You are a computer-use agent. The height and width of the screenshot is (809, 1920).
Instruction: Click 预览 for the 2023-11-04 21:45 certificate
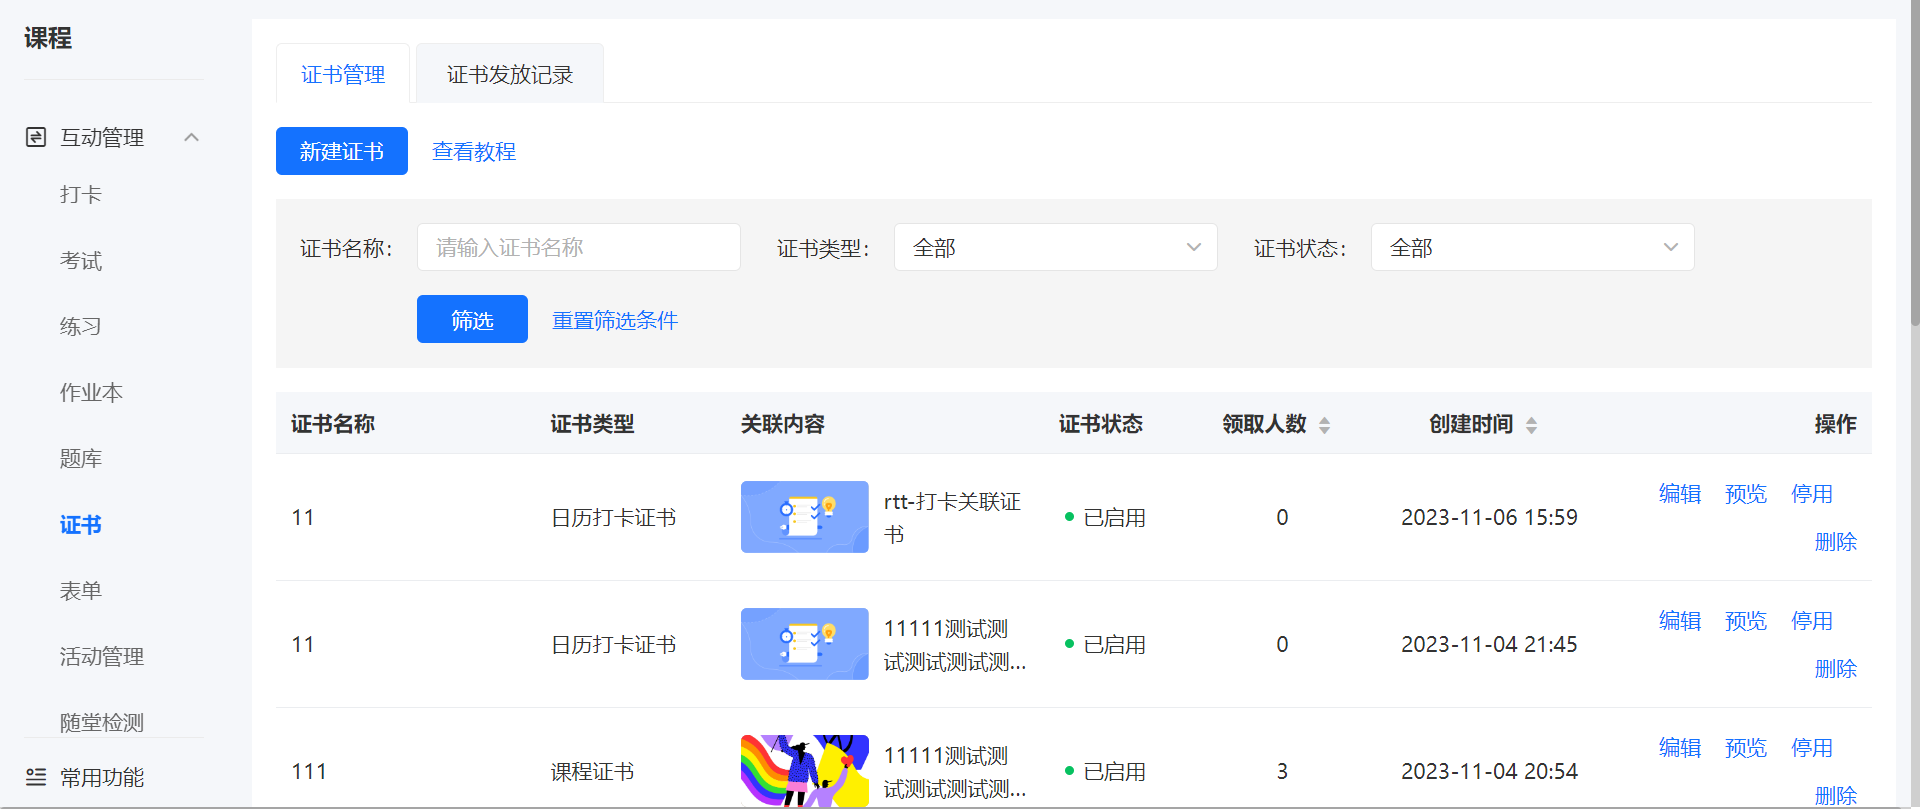tap(1745, 621)
